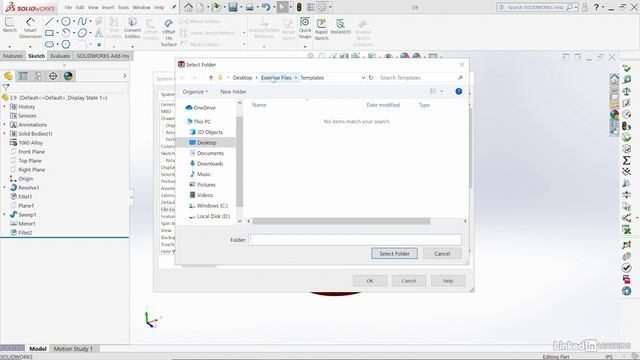This screenshot has width=640, height=360.
Task: Open the File menu
Action: point(68,7)
